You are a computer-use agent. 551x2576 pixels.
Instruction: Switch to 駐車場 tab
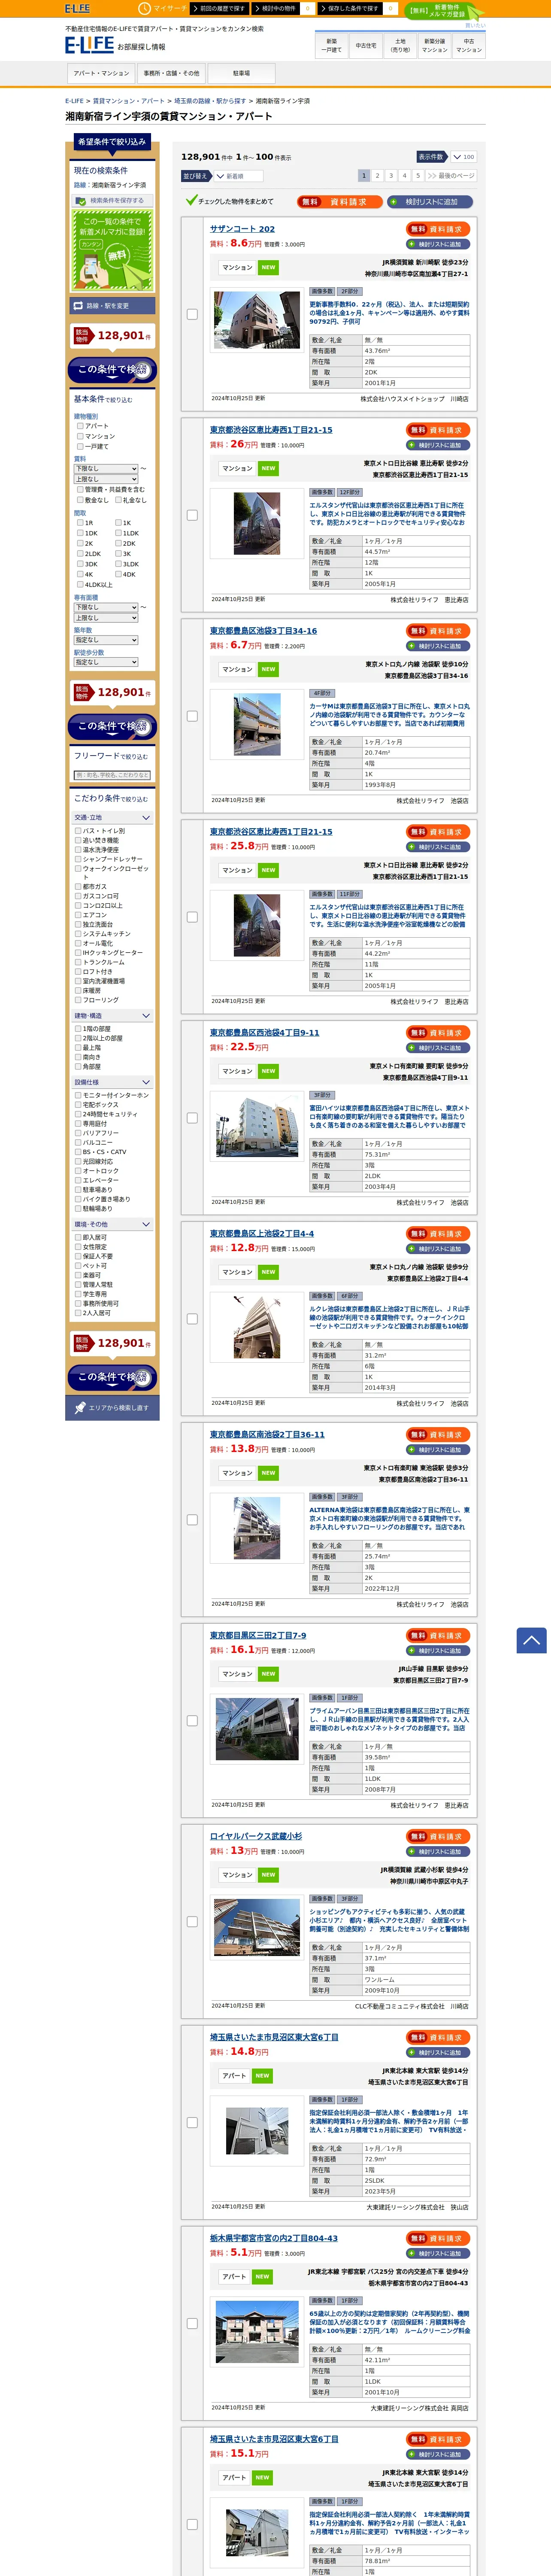(241, 73)
